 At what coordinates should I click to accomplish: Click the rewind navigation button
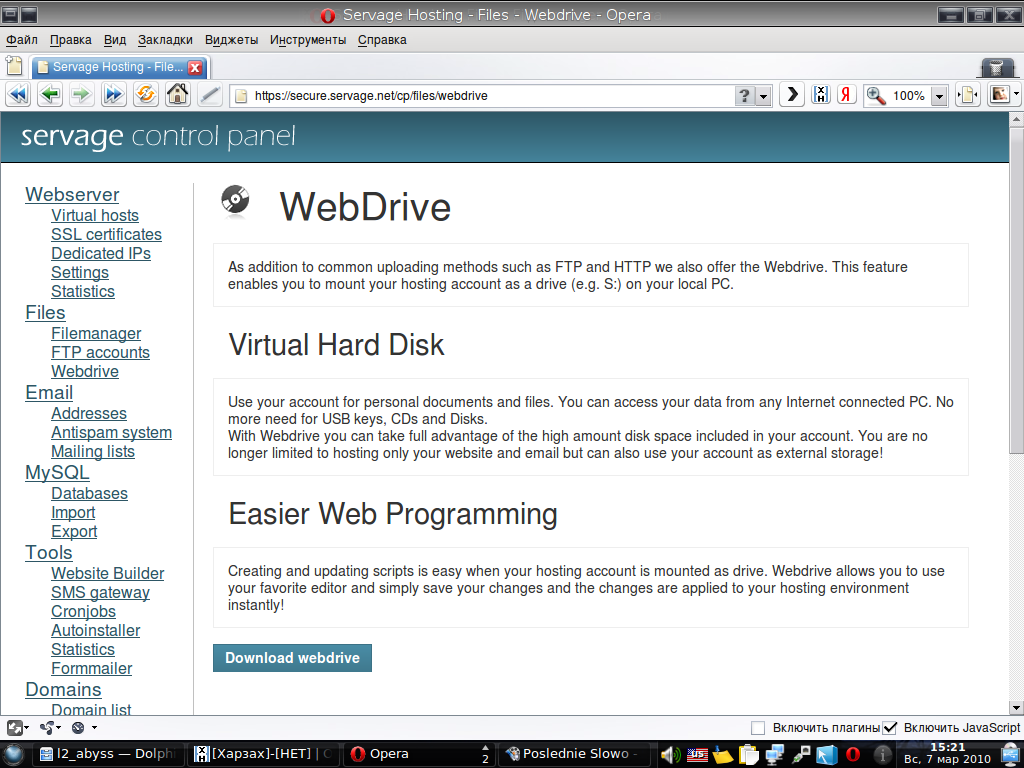click(x=18, y=95)
